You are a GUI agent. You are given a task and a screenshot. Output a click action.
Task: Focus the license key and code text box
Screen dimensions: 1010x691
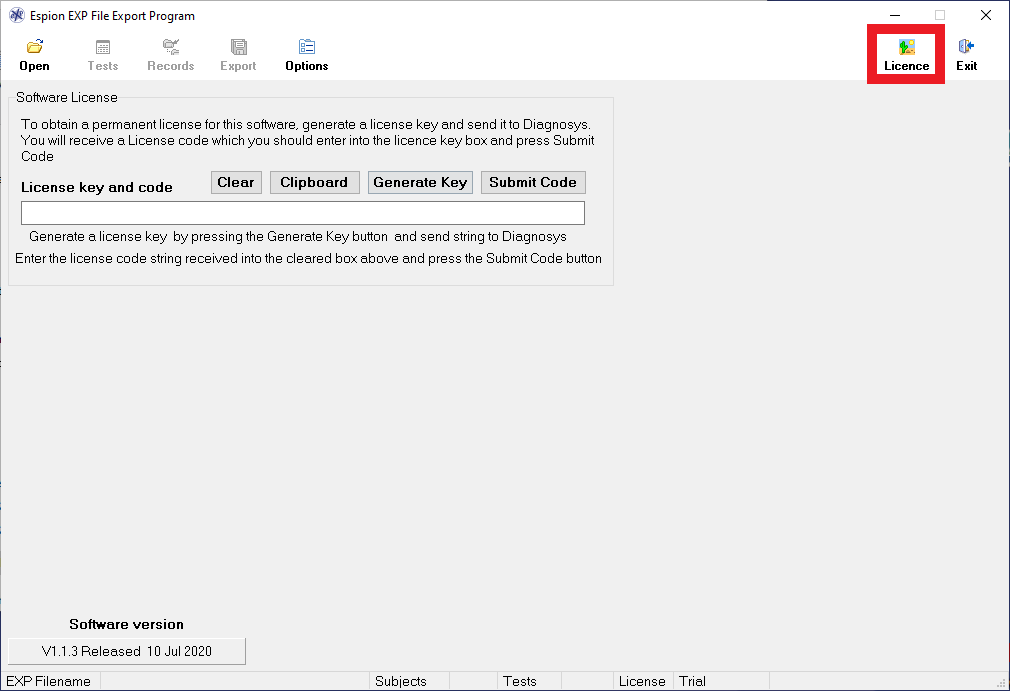pos(302,213)
